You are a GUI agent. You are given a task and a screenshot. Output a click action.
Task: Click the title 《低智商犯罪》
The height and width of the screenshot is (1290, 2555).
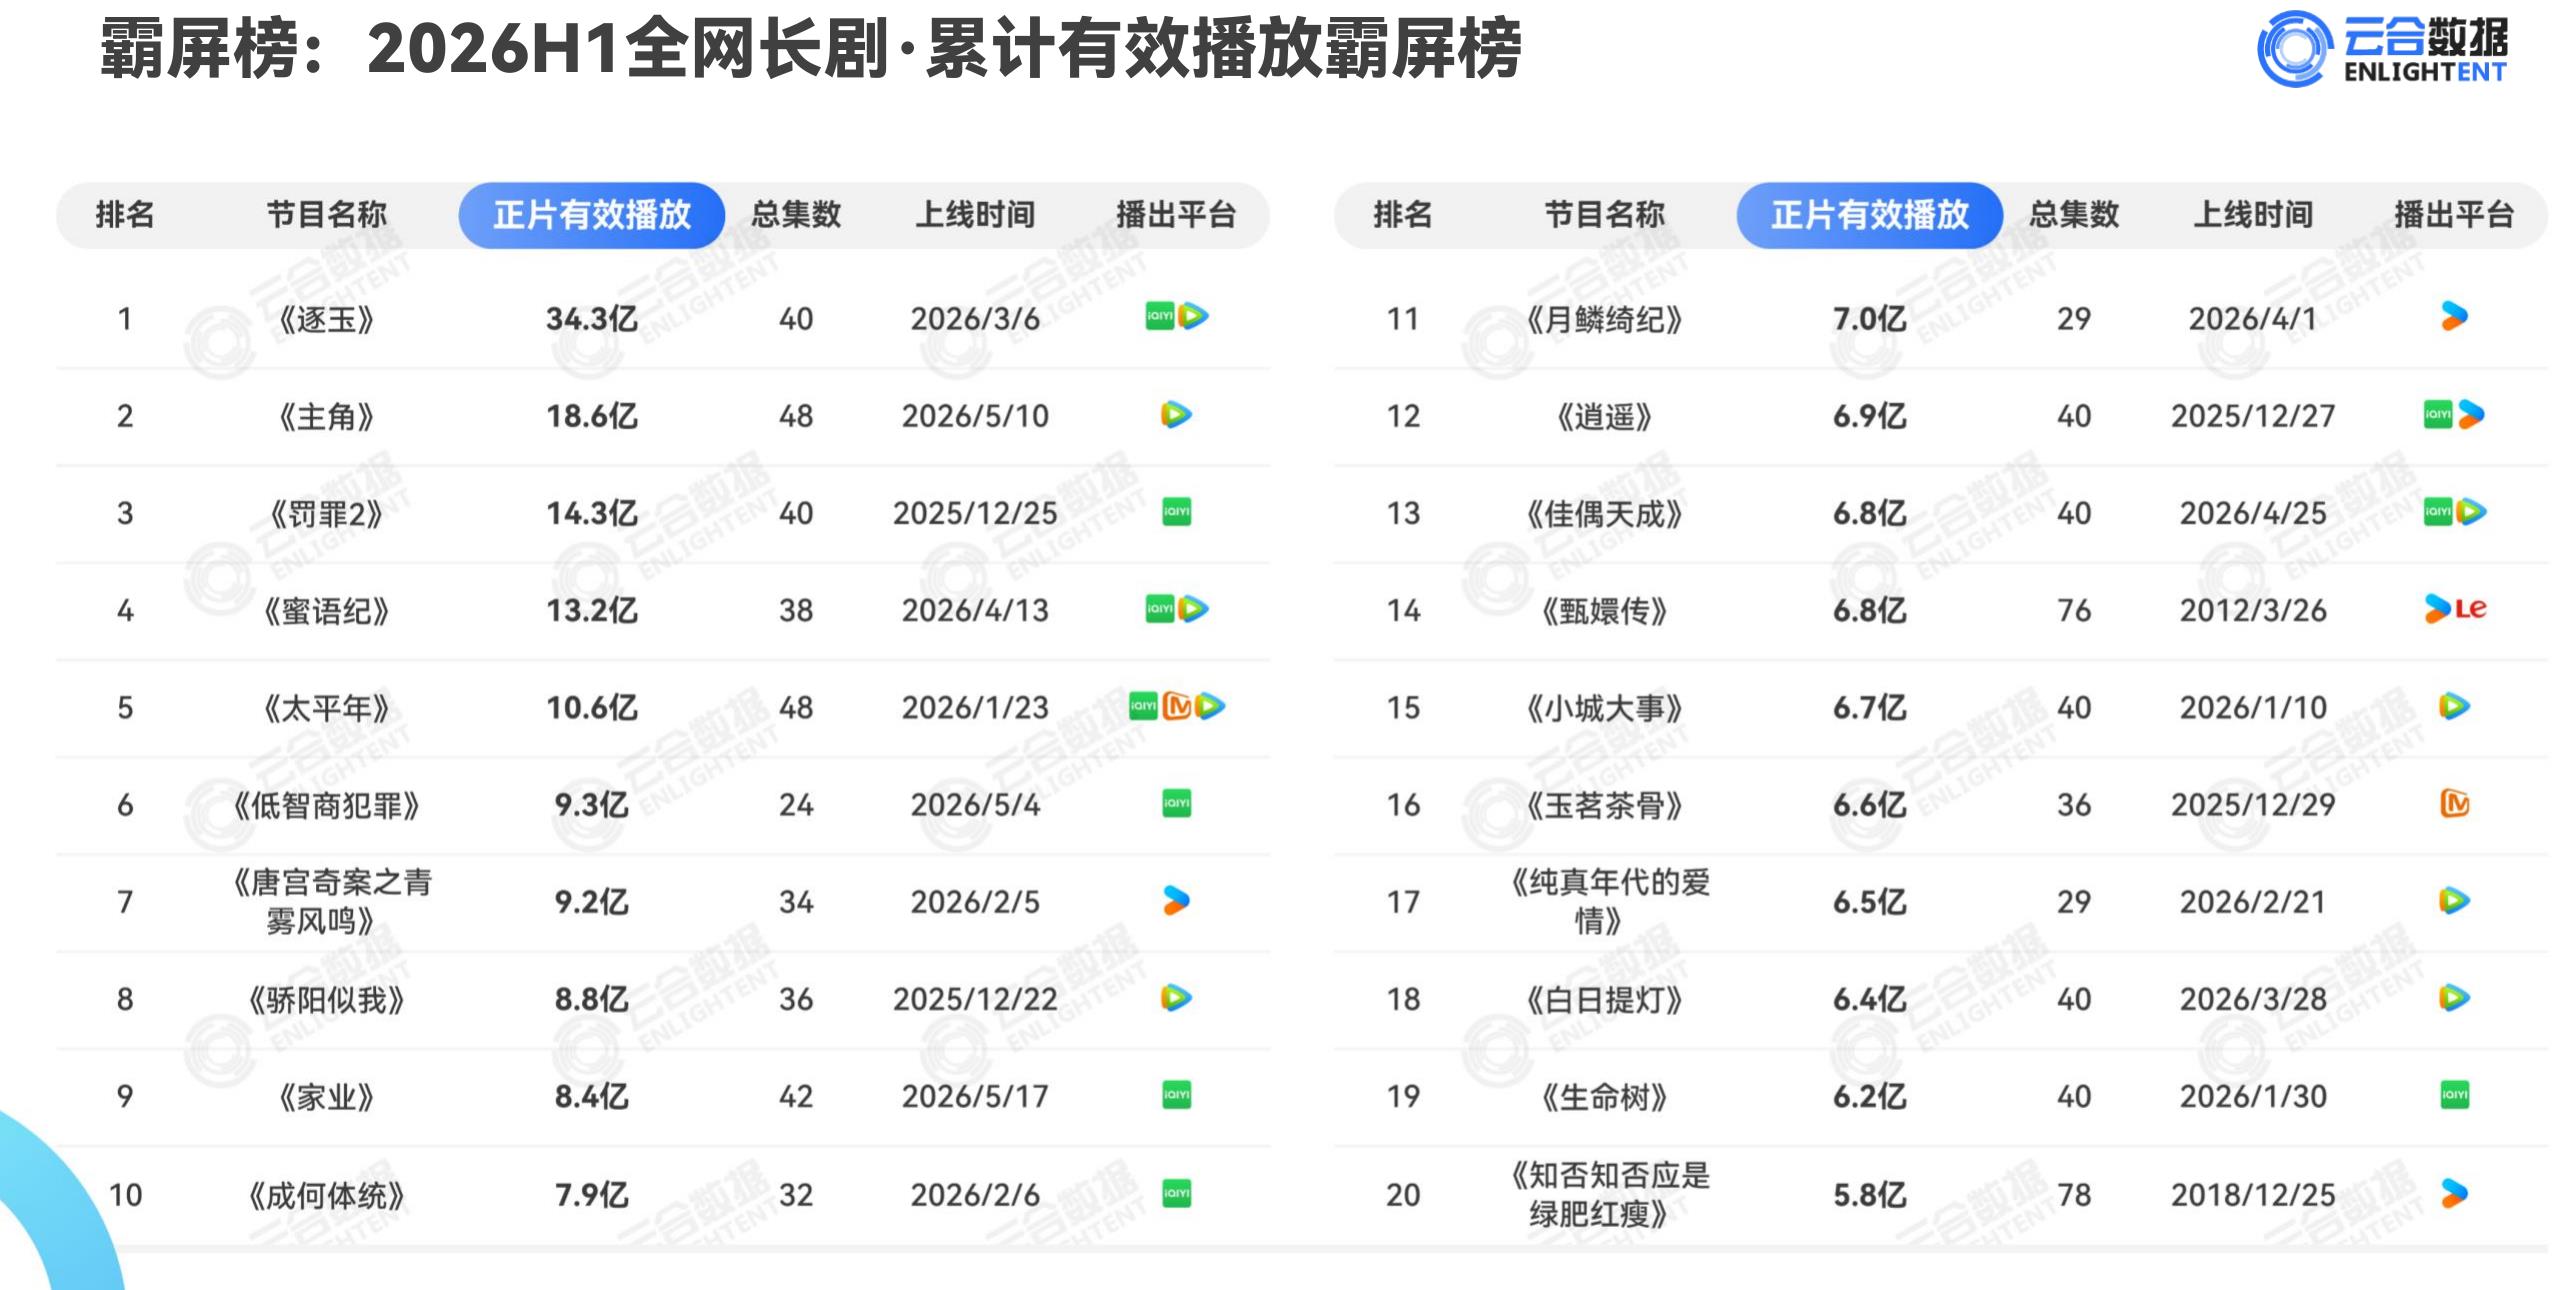[326, 805]
